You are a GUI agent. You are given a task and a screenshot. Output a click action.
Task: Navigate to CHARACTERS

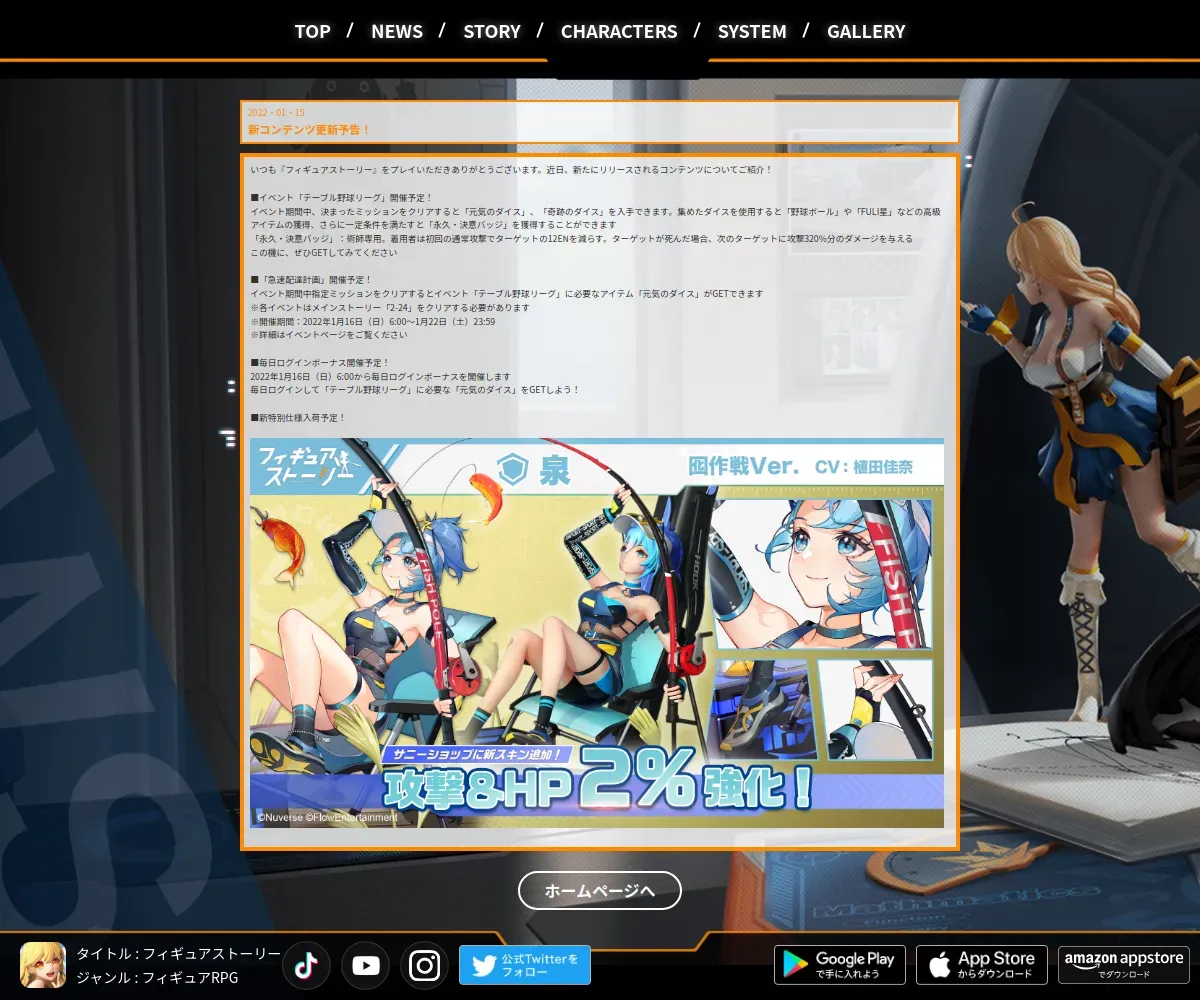(619, 32)
